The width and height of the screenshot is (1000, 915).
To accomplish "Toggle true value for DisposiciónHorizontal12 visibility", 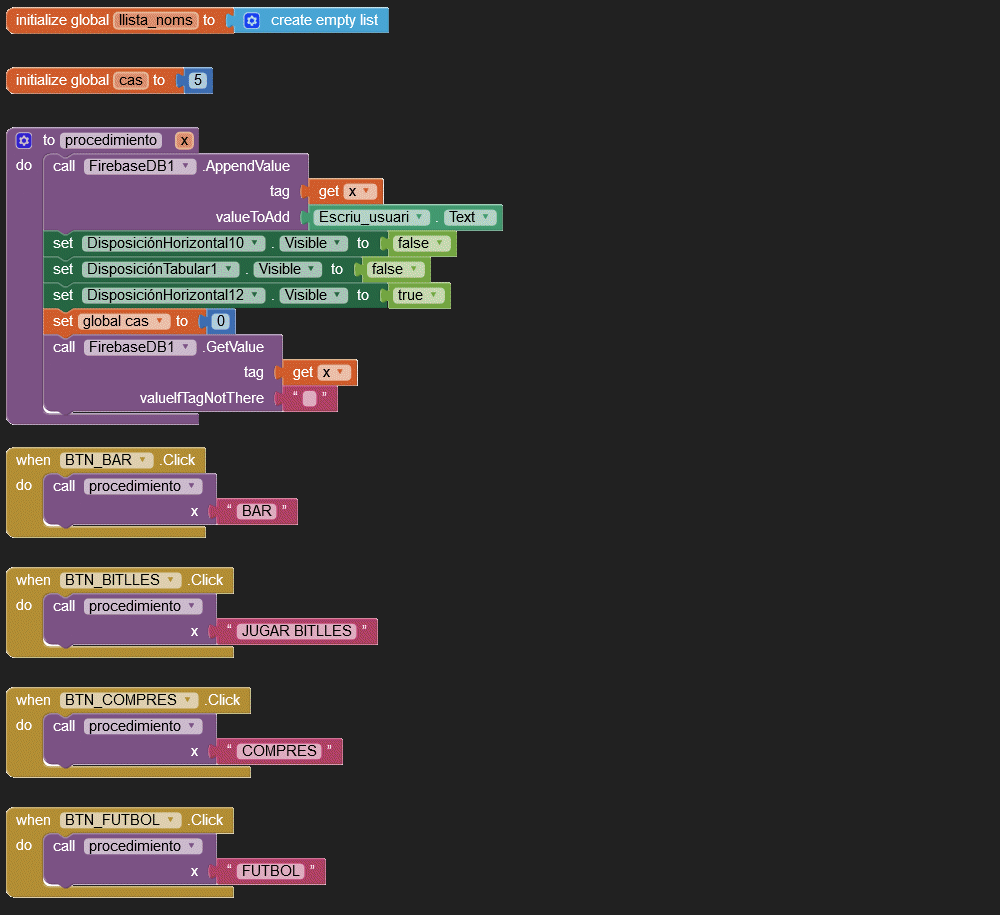I will point(432,296).
